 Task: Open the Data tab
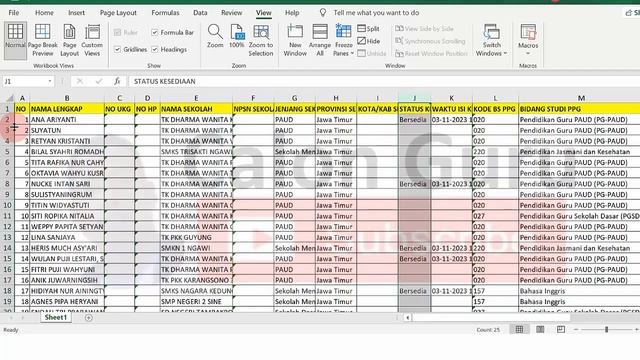point(200,13)
